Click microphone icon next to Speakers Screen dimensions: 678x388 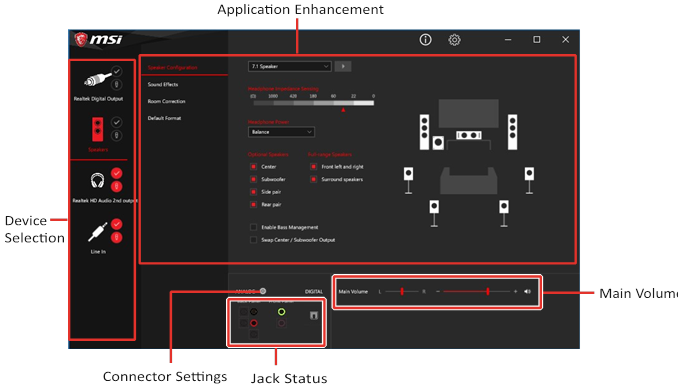116,136
